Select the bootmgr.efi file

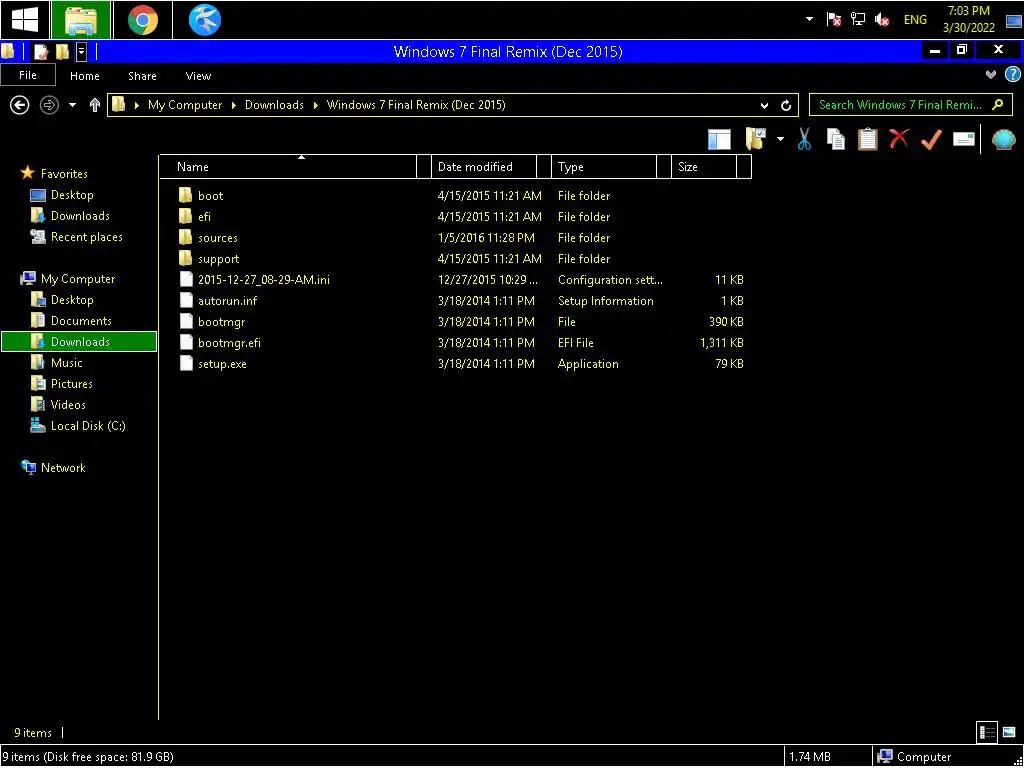(229, 342)
